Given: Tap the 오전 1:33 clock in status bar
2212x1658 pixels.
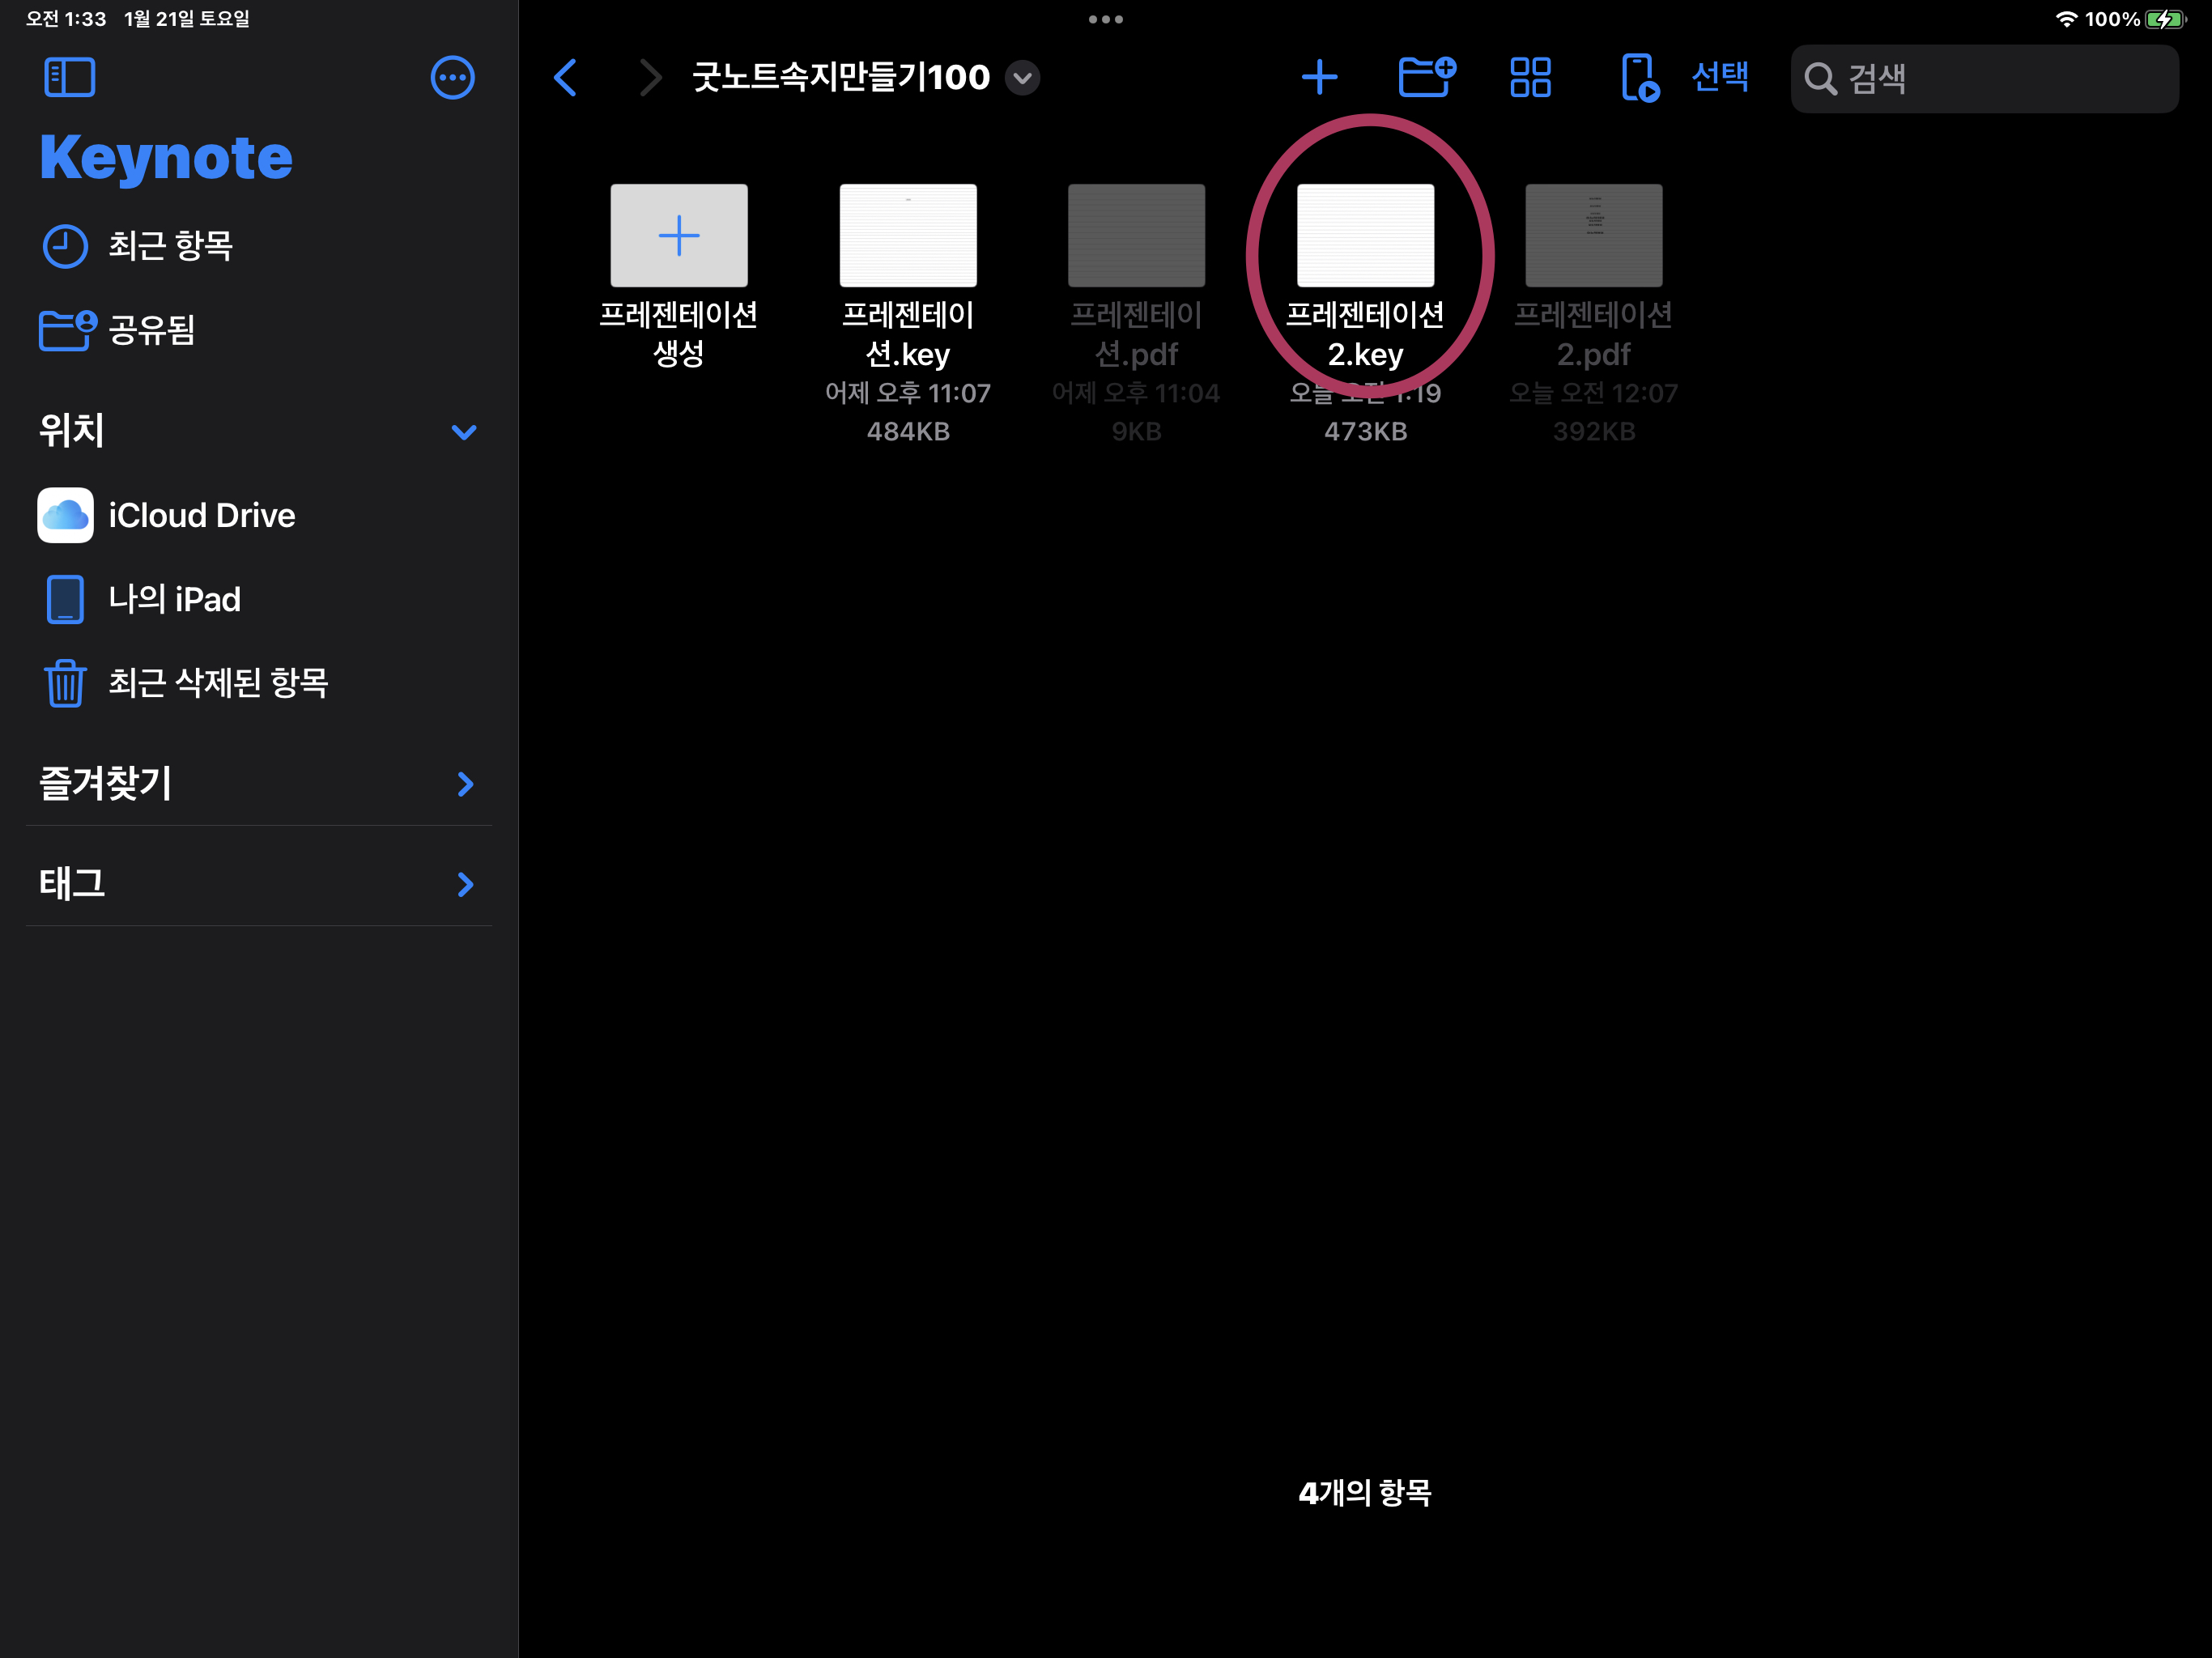Looking at the screenshot, I should (66, 19).
